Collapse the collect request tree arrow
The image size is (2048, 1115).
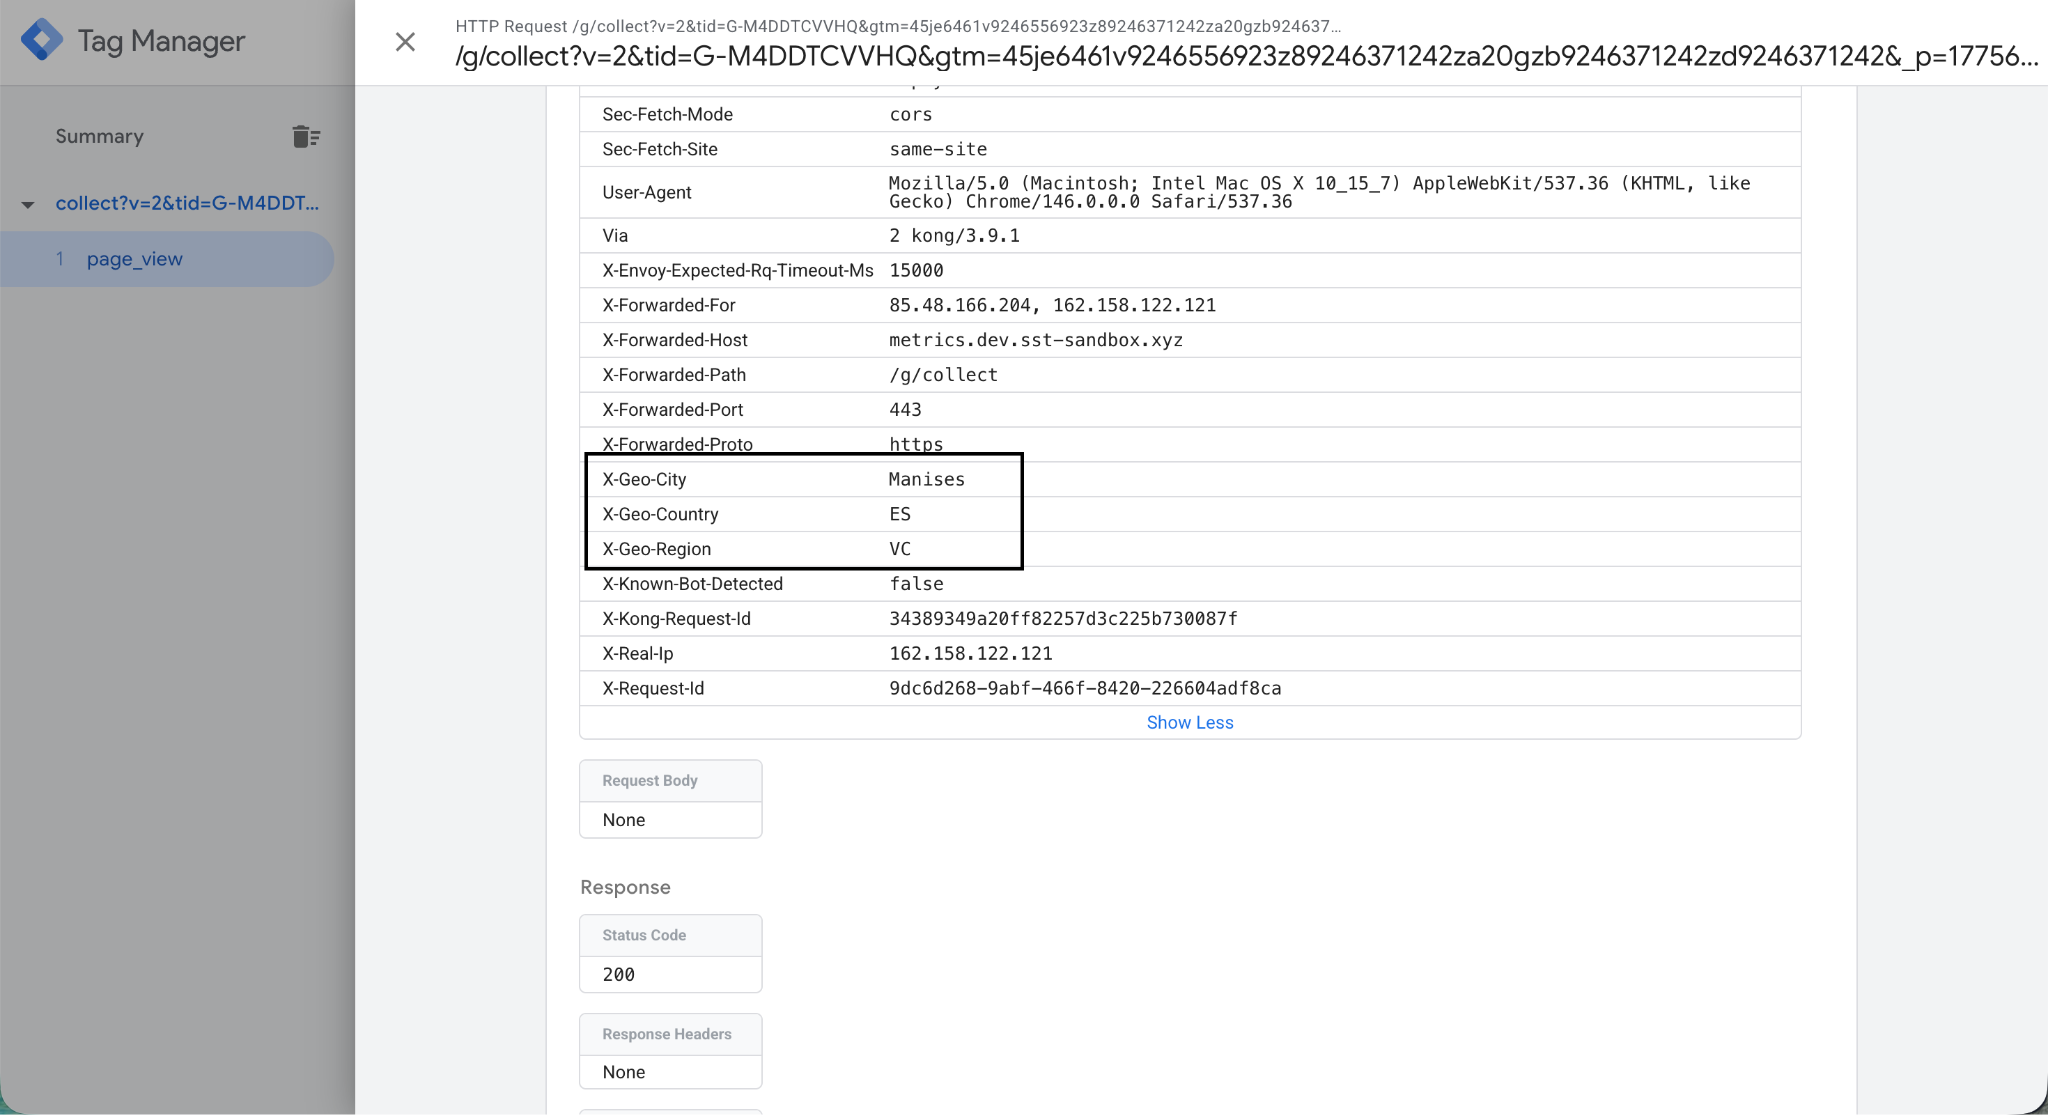[28, 204]
